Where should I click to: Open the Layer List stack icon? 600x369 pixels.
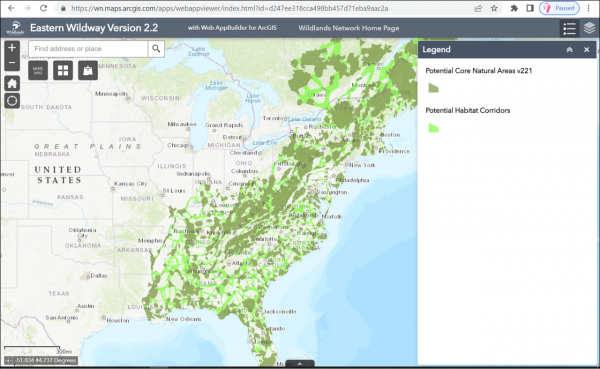click(x=589, y=28)
